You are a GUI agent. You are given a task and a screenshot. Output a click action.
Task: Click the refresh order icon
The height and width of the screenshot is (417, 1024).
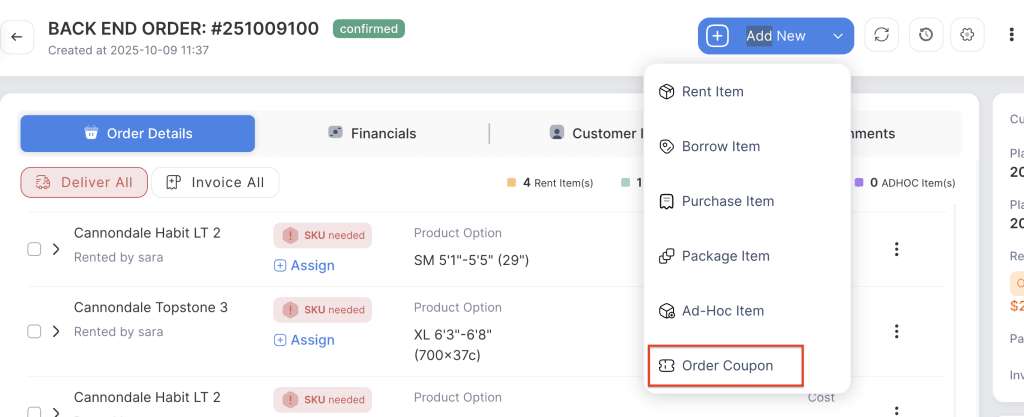coord(881,35)
